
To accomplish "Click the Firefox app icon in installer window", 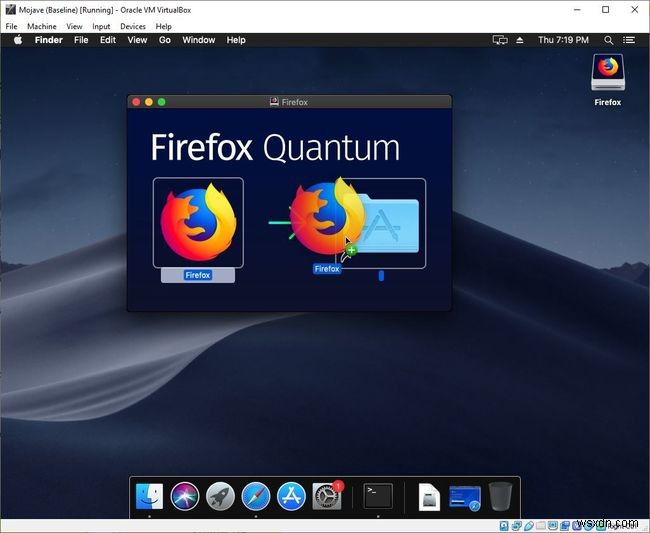I will [198, 223].
